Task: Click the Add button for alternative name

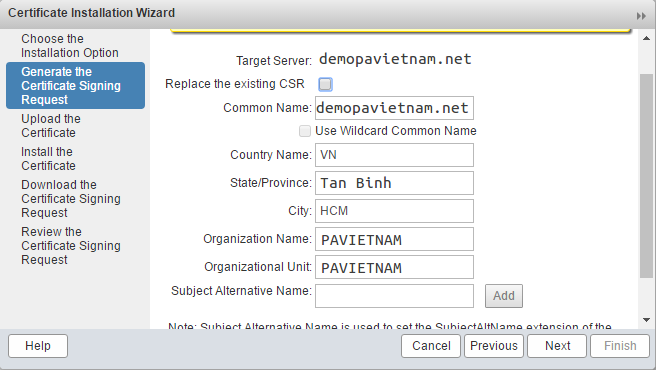Action: [504, 296]
